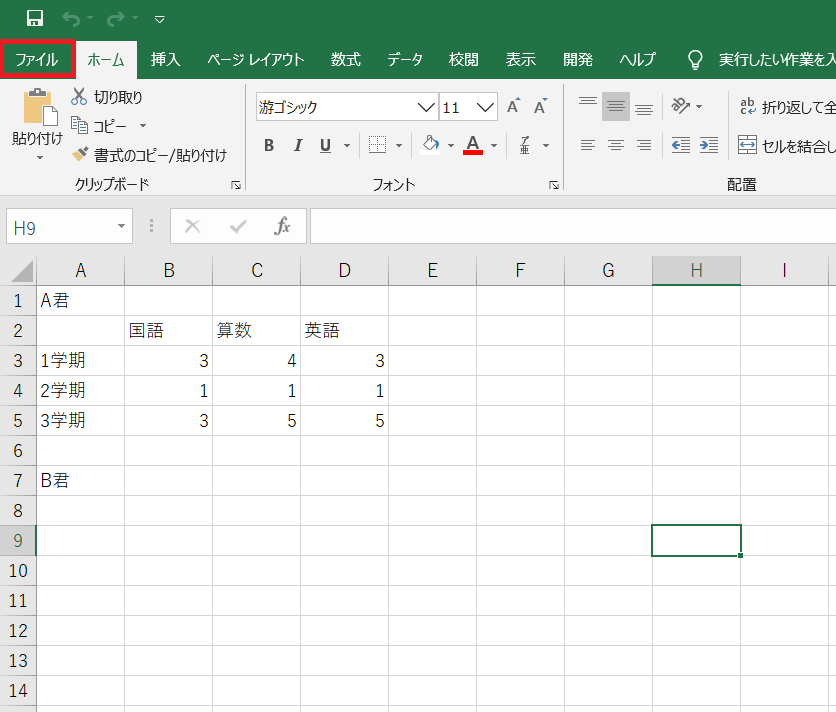Viewport: 836px width, 712px height.
Task: Expand the Name Box dropdown arrow
Action: (122, 227)
